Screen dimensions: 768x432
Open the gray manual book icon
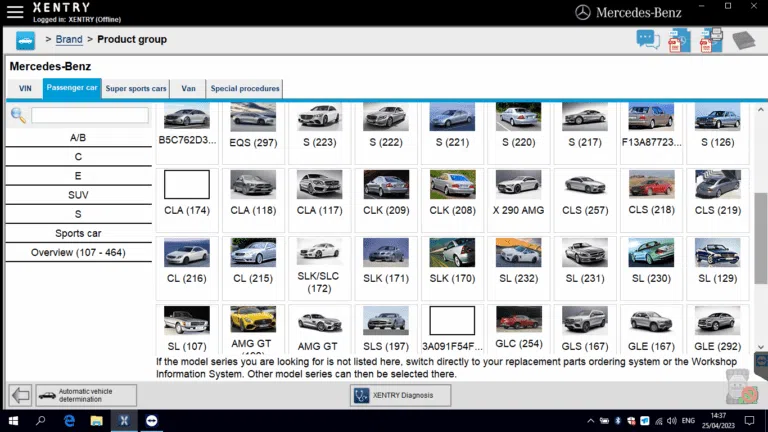click(x=744, y=41)
